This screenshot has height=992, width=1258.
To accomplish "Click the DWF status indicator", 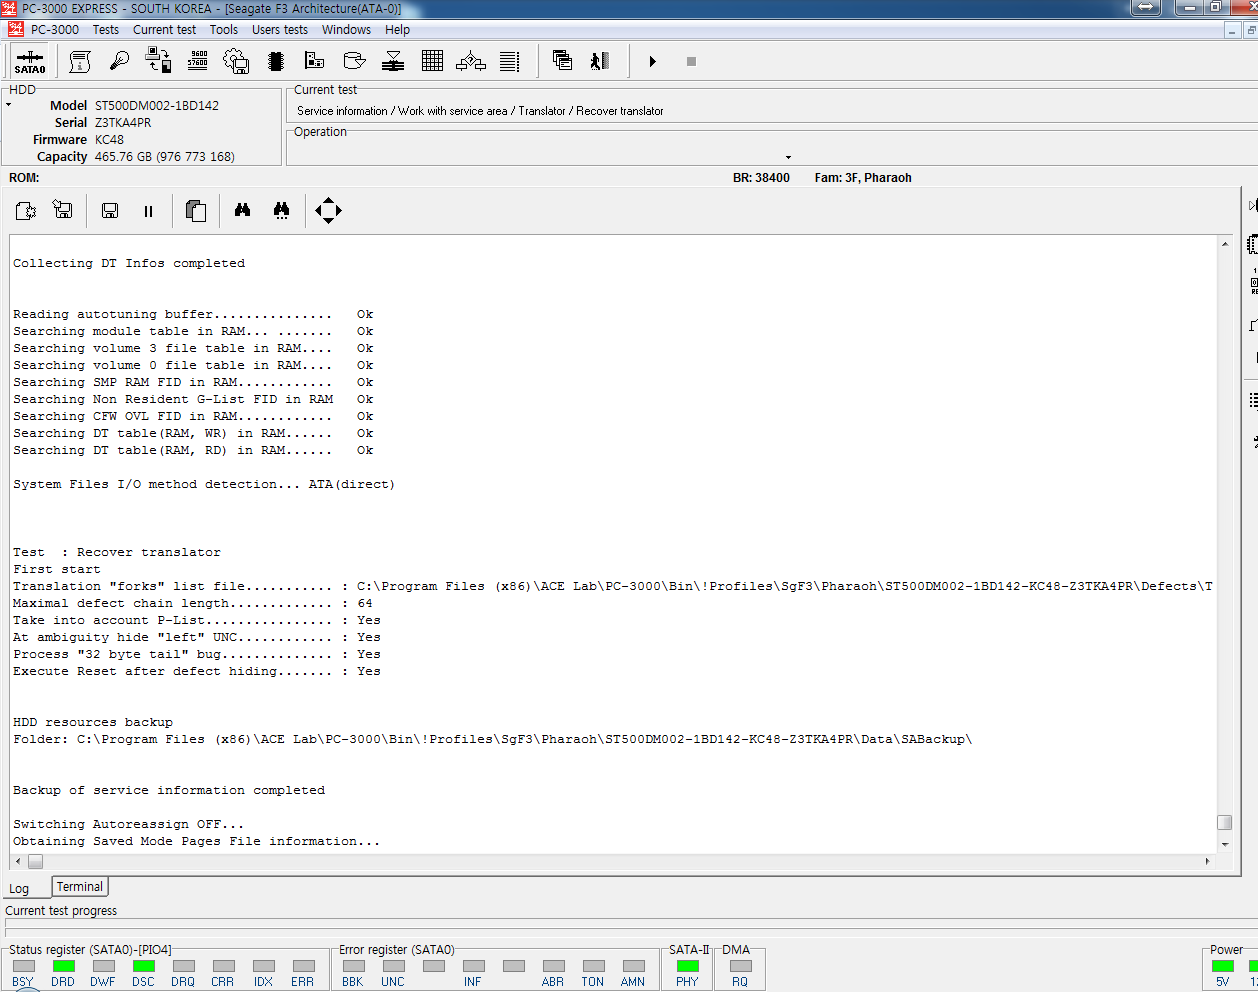I will (x=103, y=966).
